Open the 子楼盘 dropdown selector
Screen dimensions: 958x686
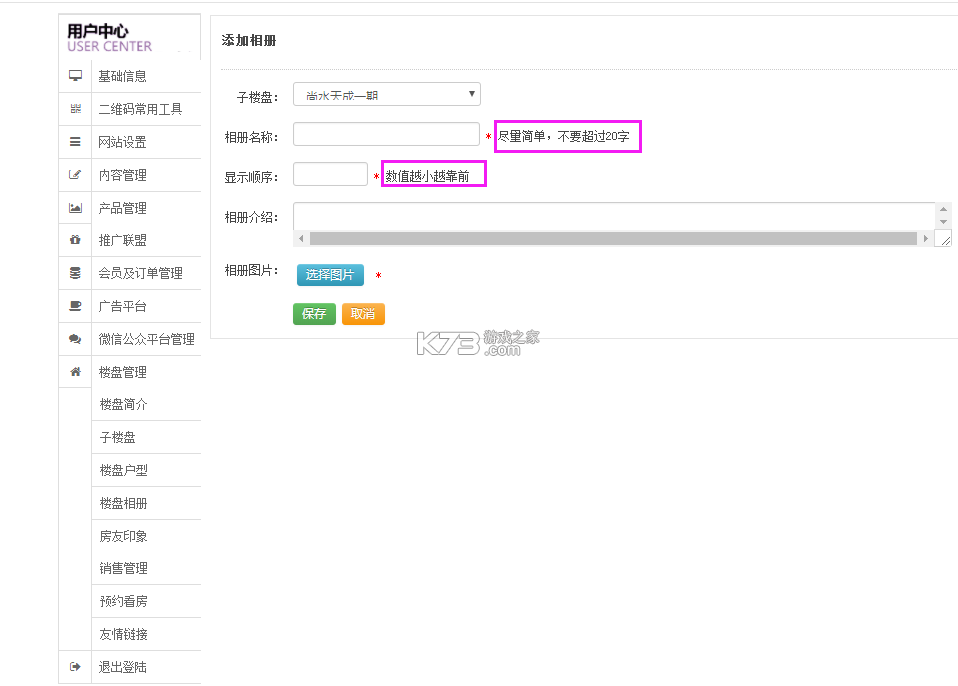[387, 94]
